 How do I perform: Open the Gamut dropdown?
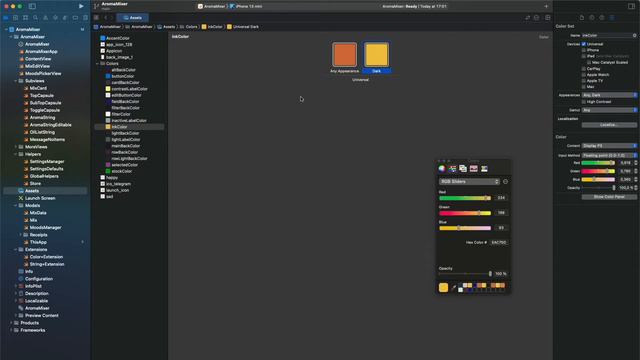coord(609,110)
